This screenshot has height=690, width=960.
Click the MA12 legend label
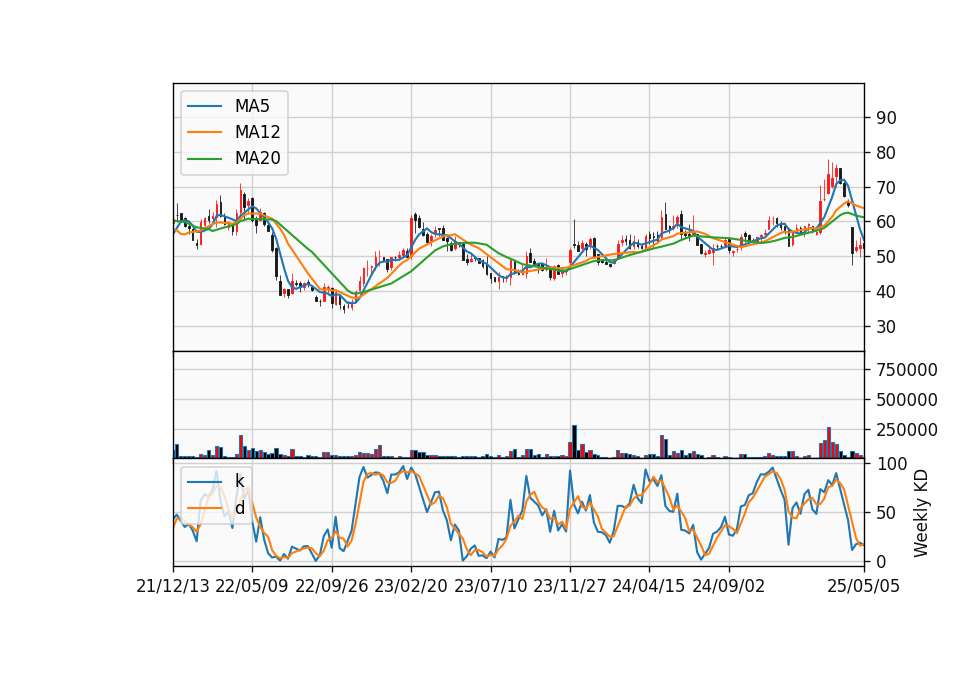tap(257, 132)
